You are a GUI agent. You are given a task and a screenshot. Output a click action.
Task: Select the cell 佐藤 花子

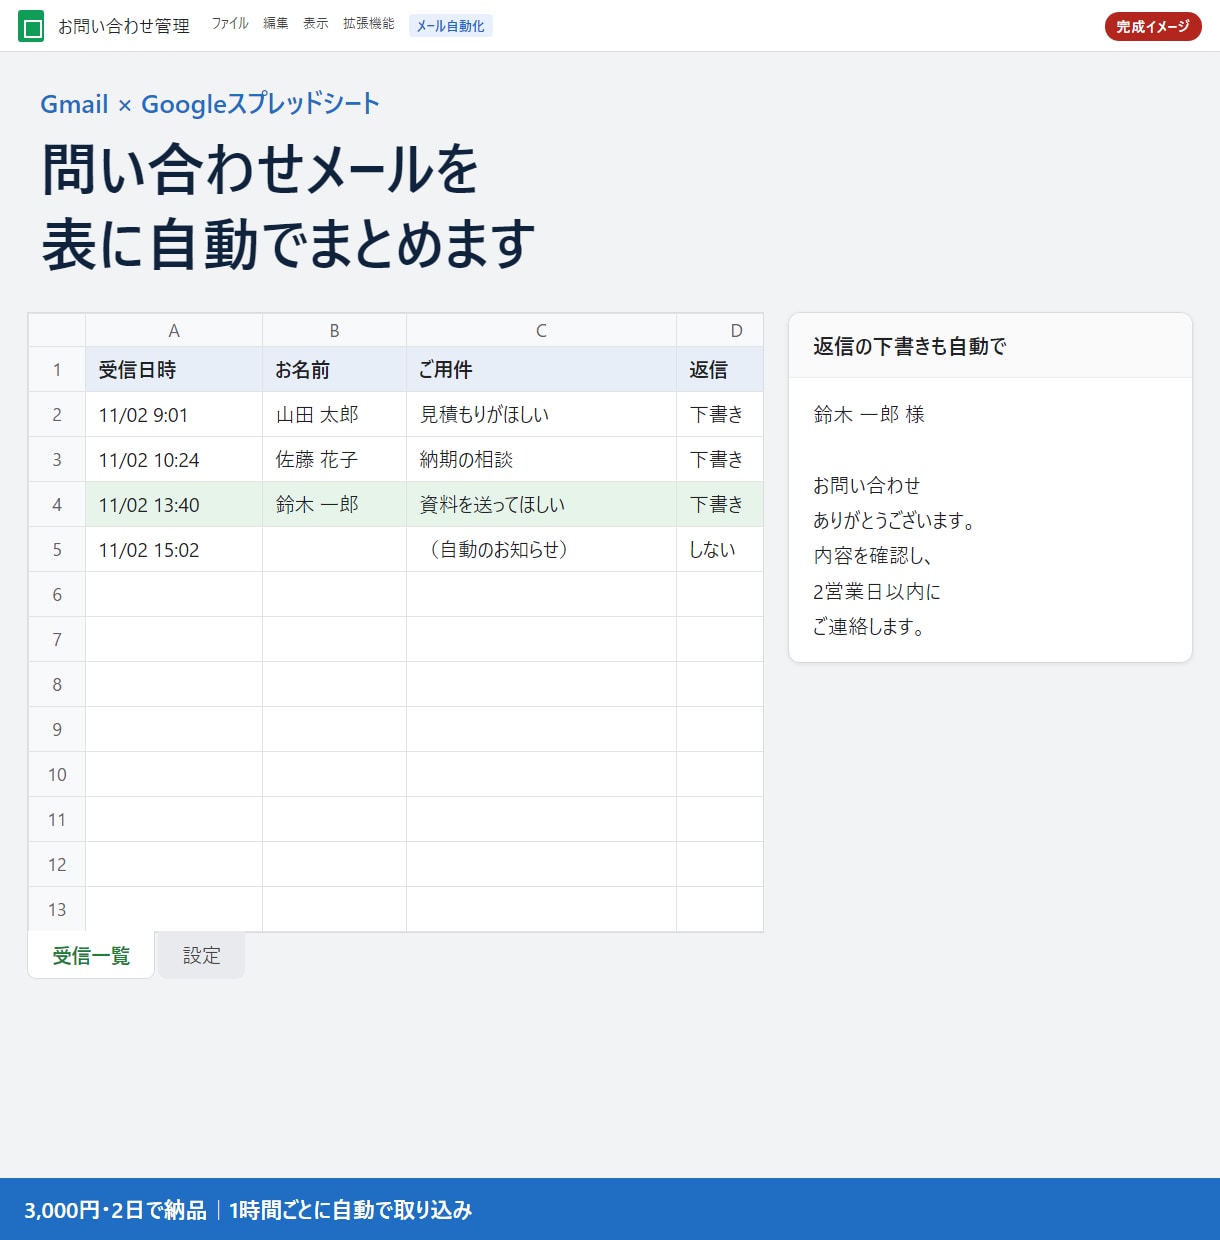click(x=334, y=460)
